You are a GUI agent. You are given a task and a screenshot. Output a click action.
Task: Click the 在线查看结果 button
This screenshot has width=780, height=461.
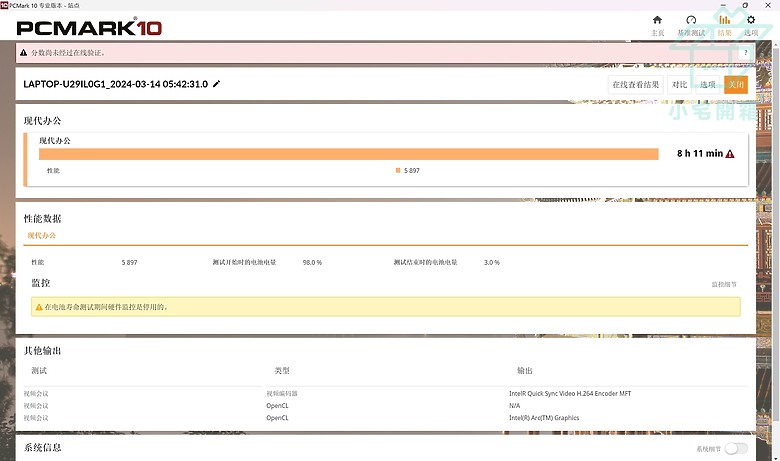click(635, 85)
